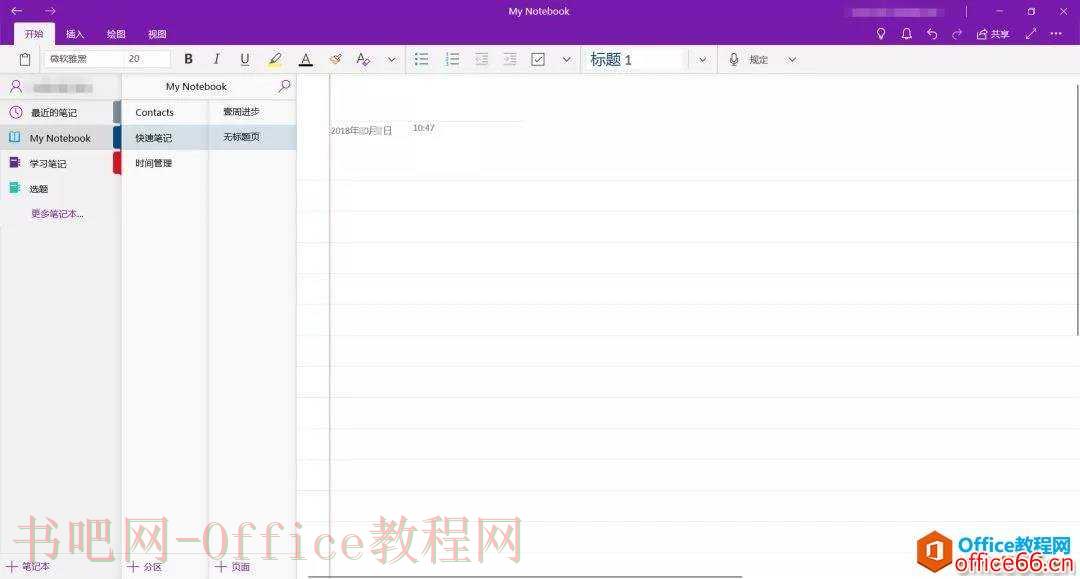Insert a numbered list
Image resolution: width=1080 pixels, height=579 pixels.
tap(452, 59)
